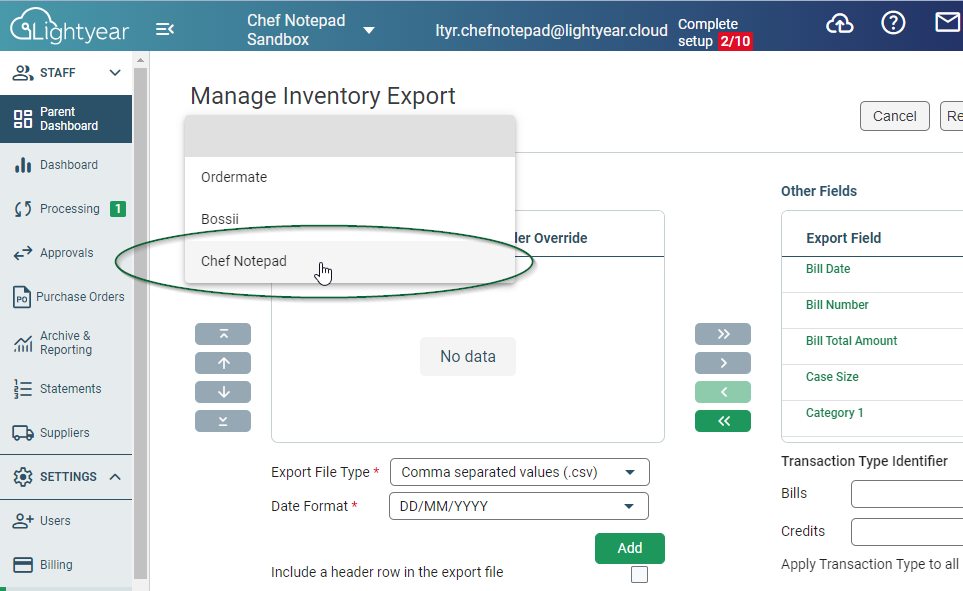The height and width of the screenshot is (591, 963).
Task: Click the sidebar vertical scrollbar
Action: point(140,323)
